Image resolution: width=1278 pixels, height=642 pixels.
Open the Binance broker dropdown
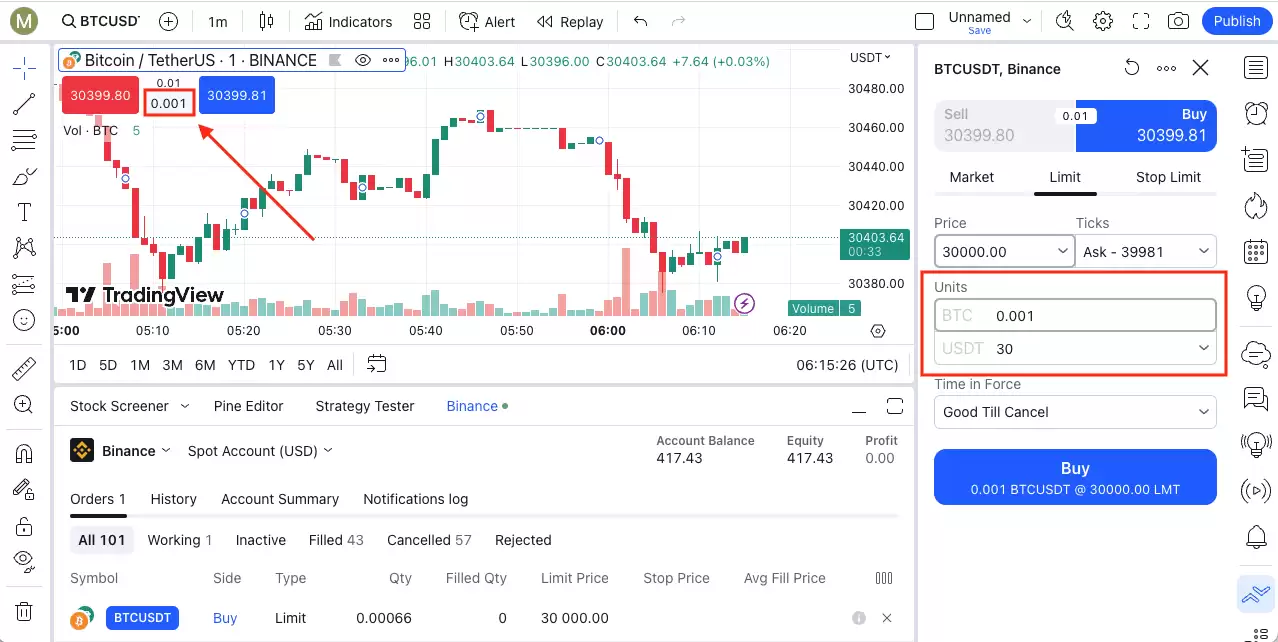[x=135, y=451]
